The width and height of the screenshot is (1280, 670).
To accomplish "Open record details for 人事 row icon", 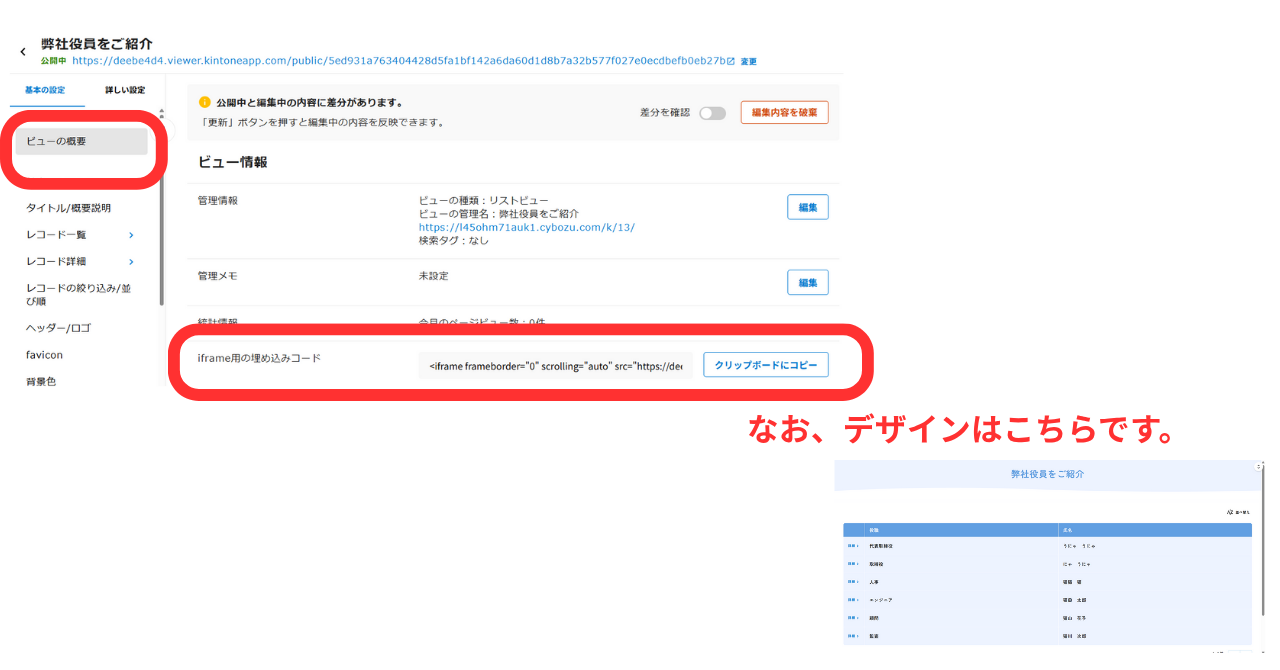I will tap(851, 581).
